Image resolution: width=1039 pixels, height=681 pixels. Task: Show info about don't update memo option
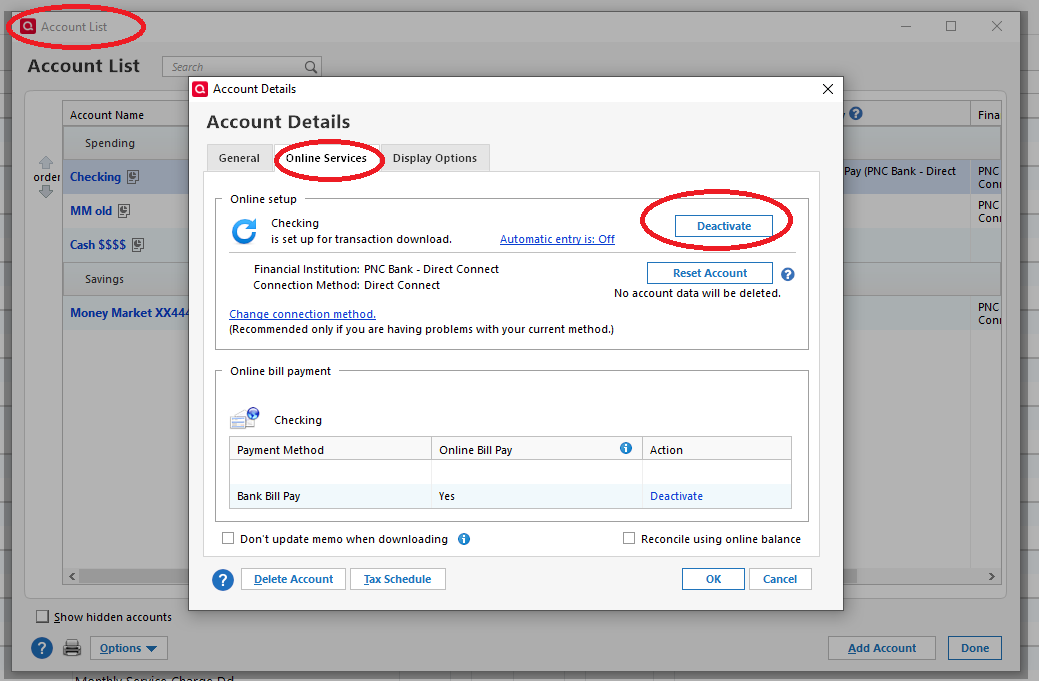tap(464, 539)
